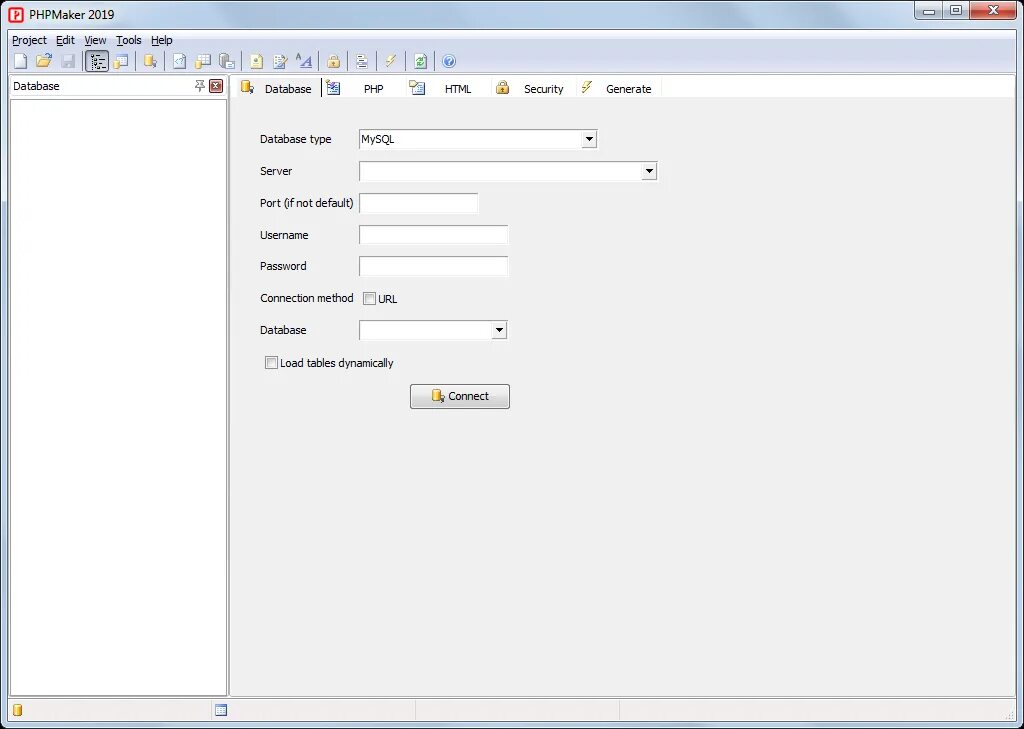The width and height of the screenshot is (1024, 729).
Task: Open the Edit menu
Action: pos(65,40)
